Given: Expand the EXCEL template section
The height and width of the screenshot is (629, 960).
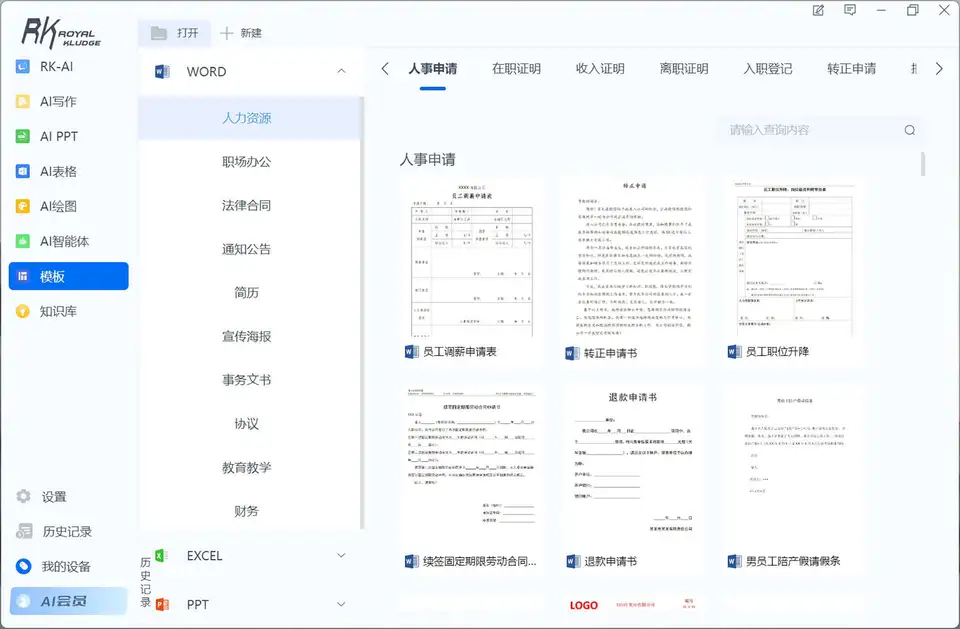Looking at the screenshot, I should (x=342, y=556).
